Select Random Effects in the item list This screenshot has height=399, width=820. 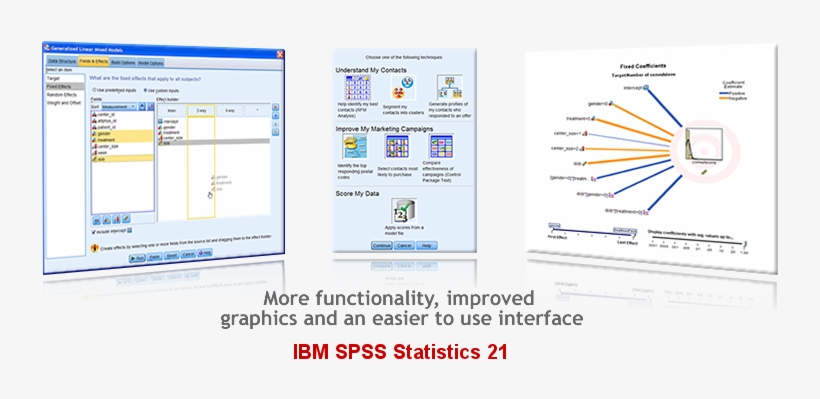[x=65, y=95]
